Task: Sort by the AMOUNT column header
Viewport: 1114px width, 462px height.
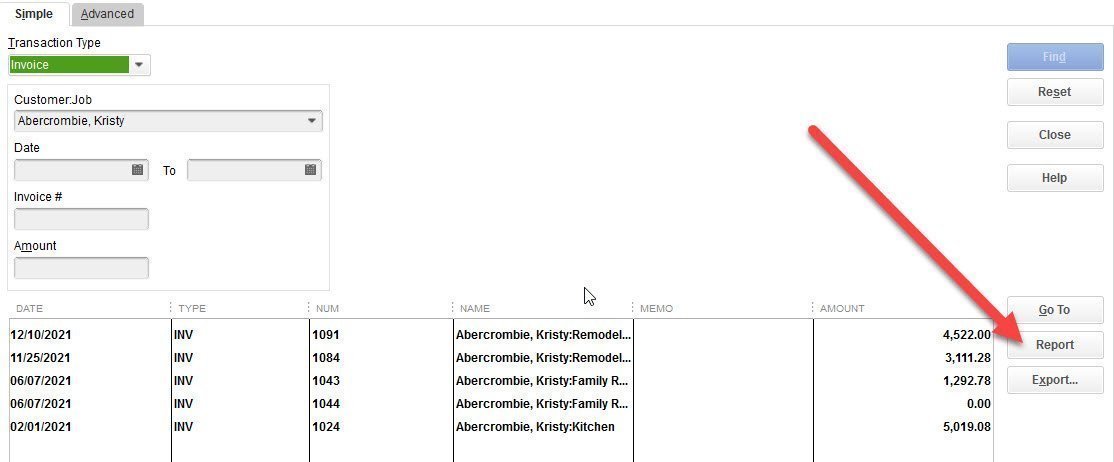Action: click(842, 308)
